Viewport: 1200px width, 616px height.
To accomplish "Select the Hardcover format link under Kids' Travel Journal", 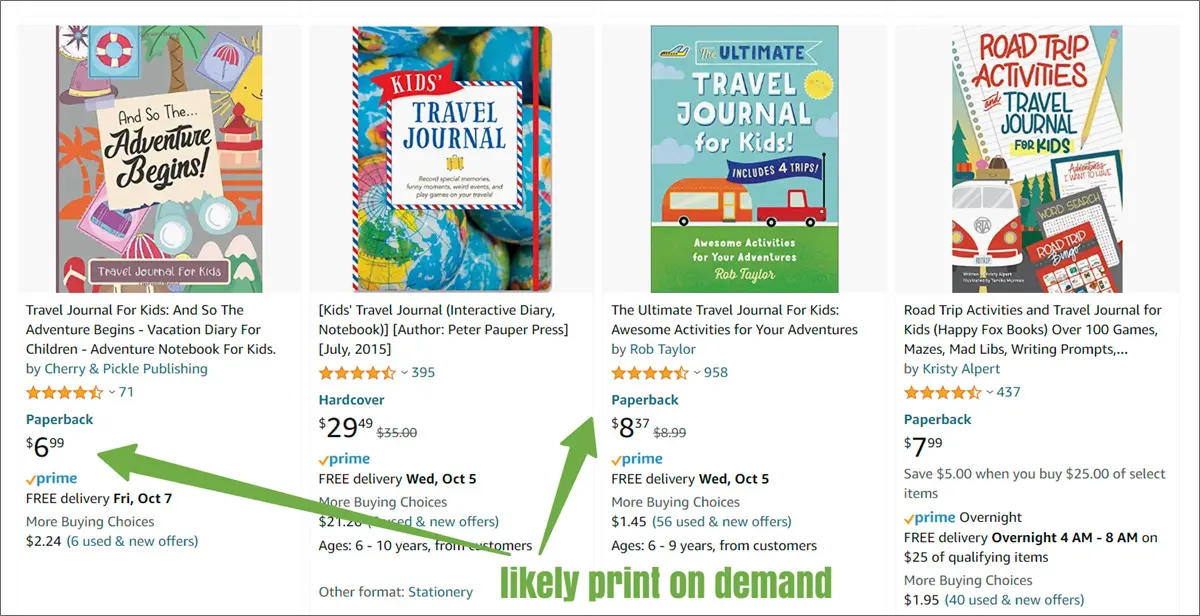I will 351,399.
